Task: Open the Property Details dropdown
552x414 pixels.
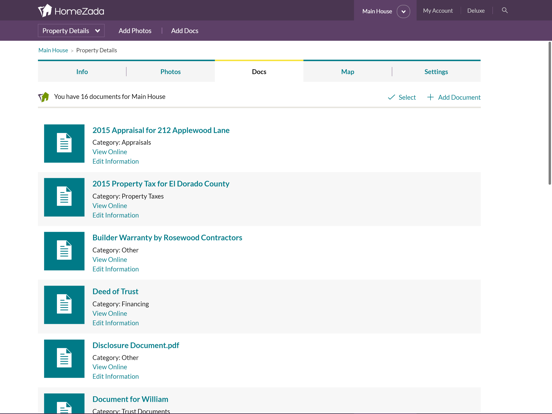Action: tap(71, 31)
